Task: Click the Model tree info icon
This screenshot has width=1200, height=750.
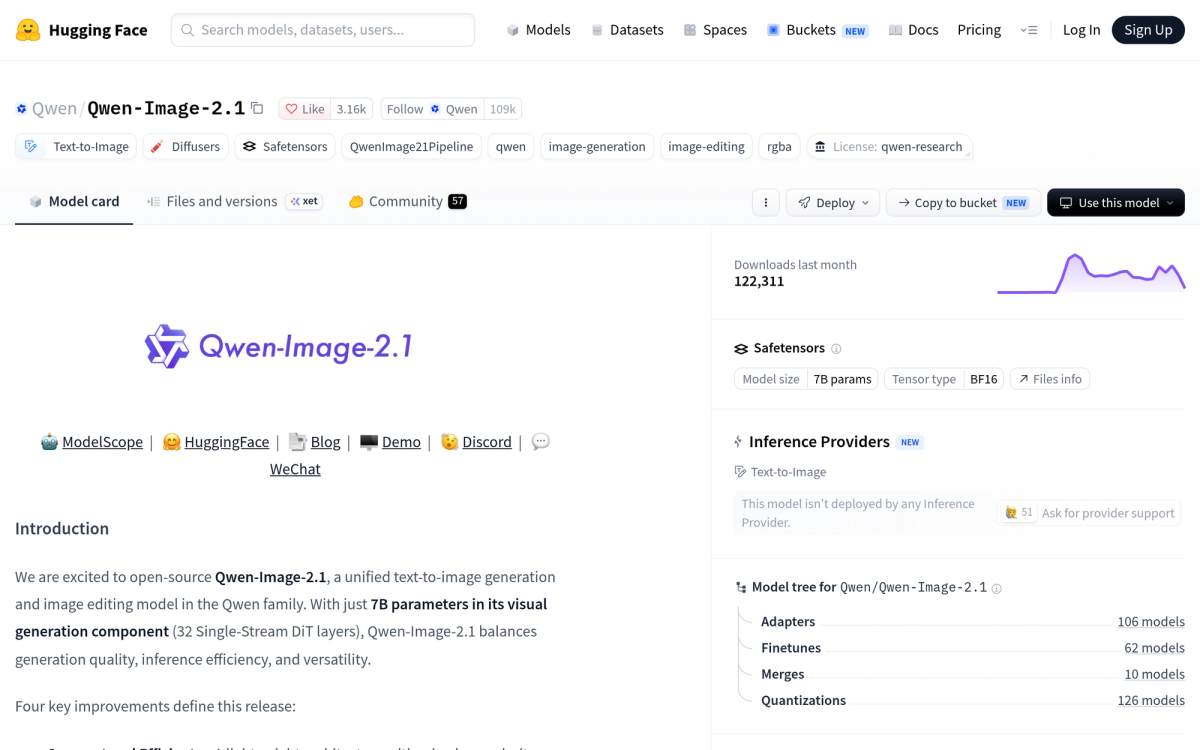Action: click(x=996, y=588)
